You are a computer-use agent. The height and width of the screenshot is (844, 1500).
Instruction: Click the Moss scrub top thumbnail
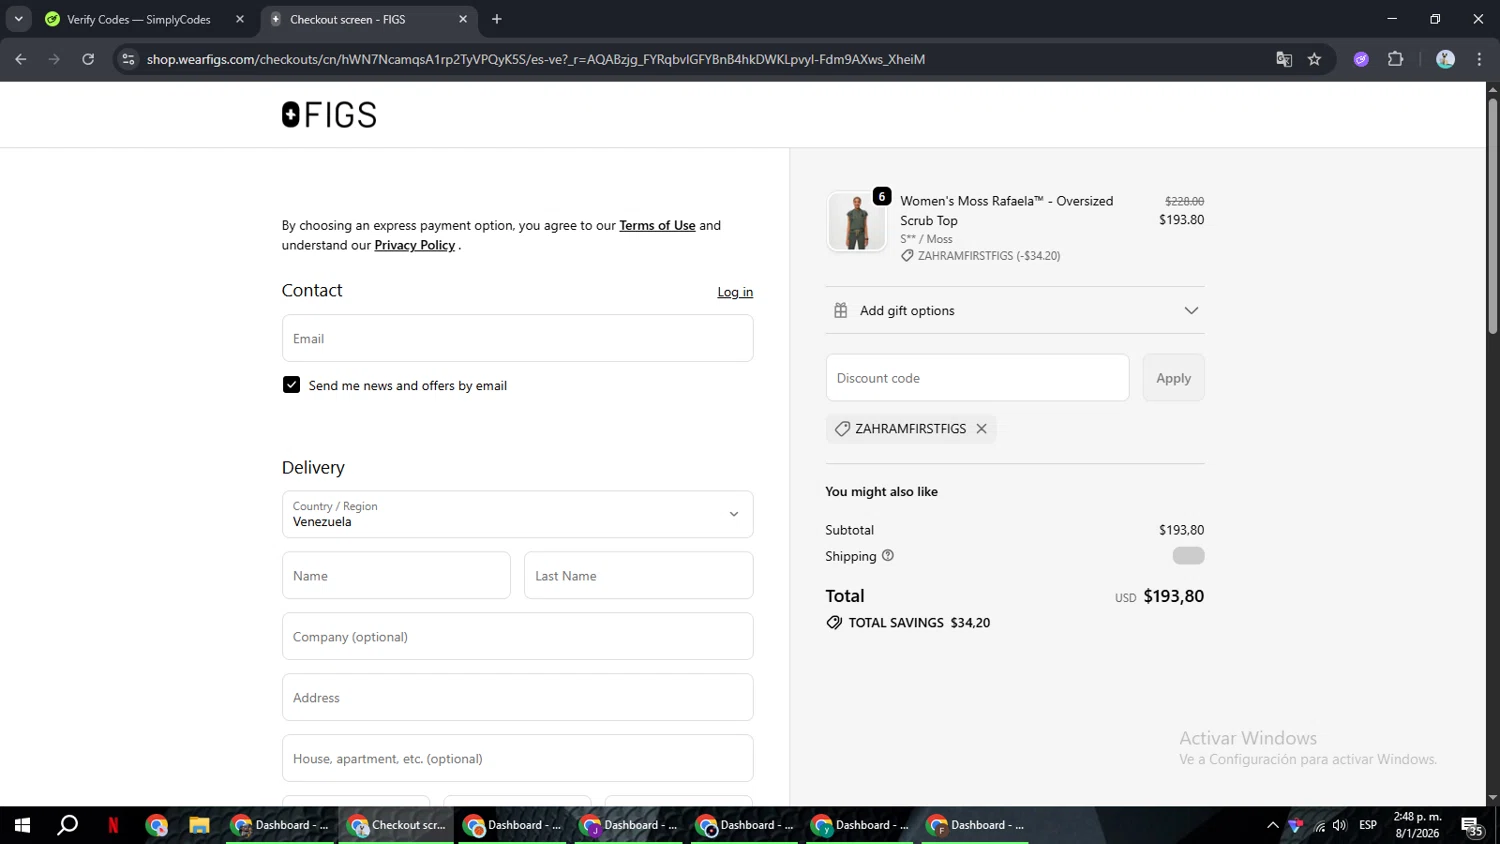point(856,221)
